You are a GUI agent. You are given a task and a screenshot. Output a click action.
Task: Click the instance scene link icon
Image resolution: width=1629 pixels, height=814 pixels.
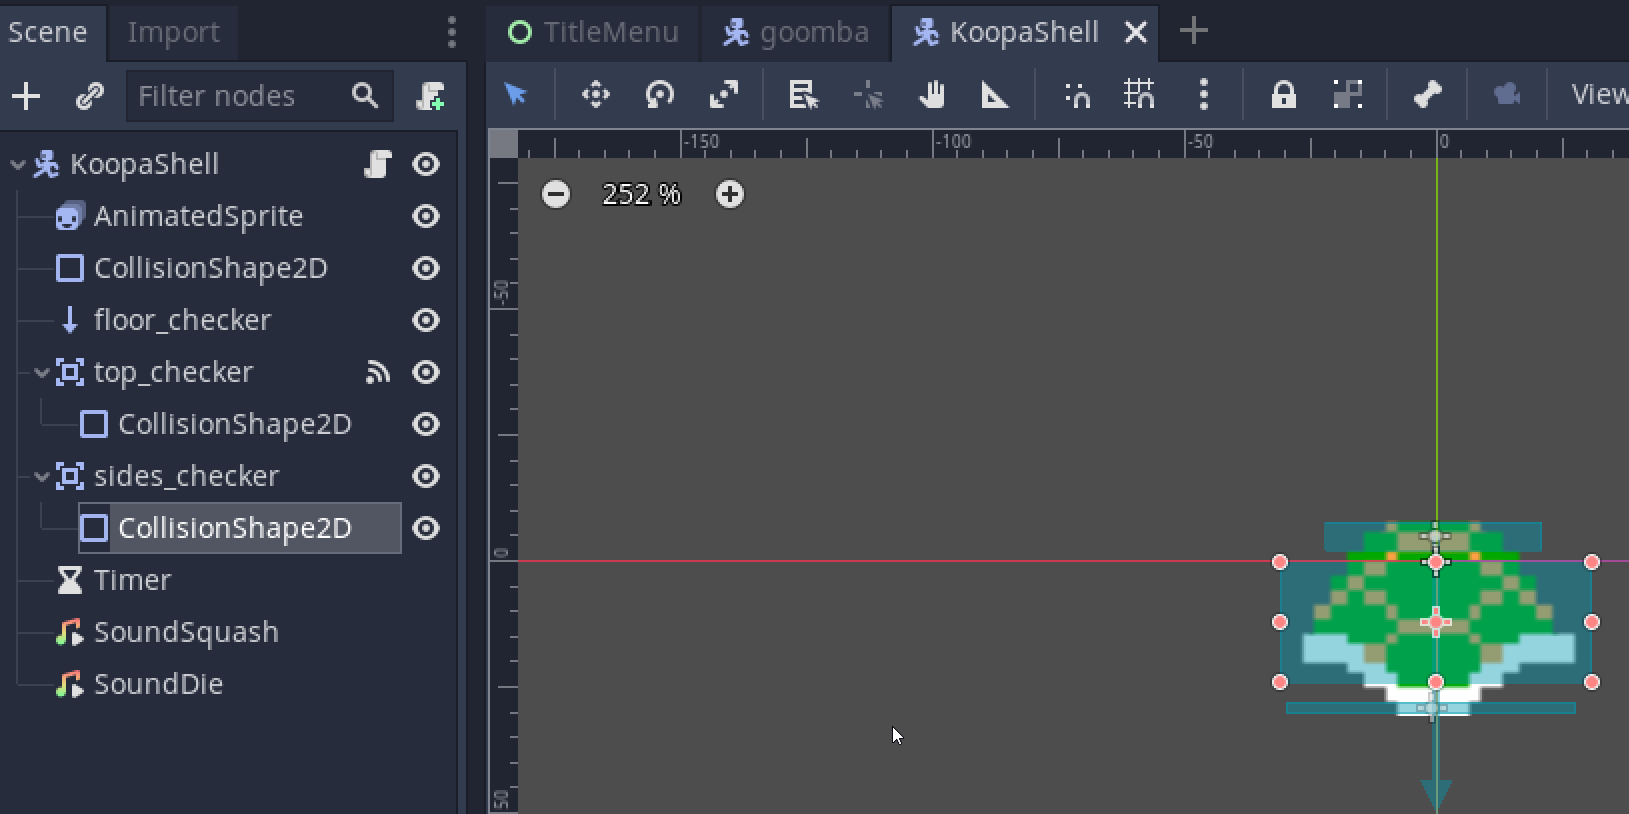[x=90, y=96]
